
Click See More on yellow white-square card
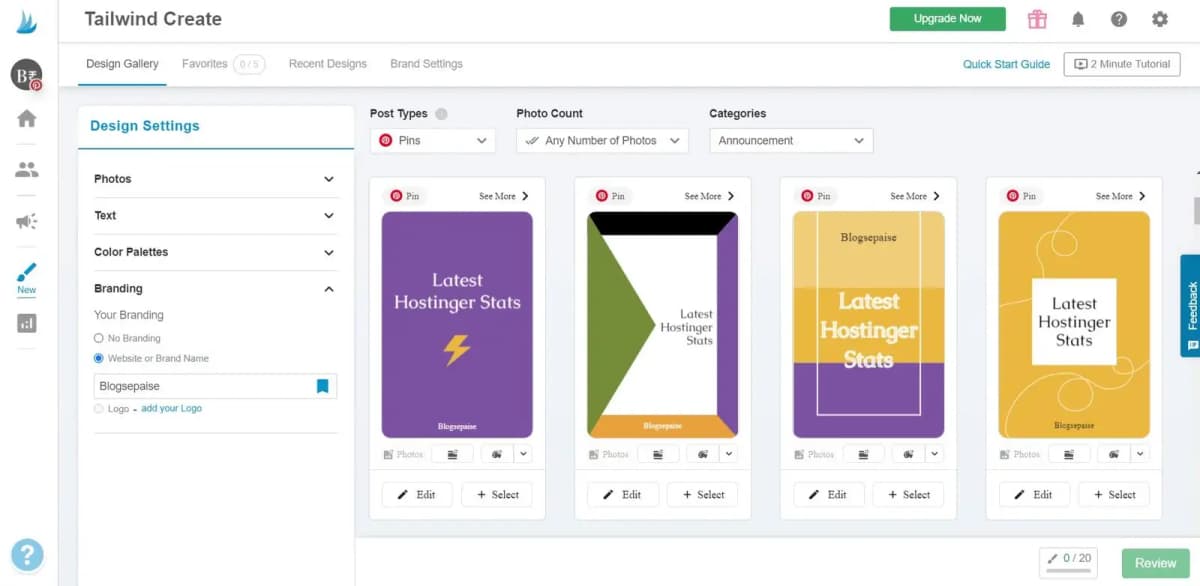1121,196
